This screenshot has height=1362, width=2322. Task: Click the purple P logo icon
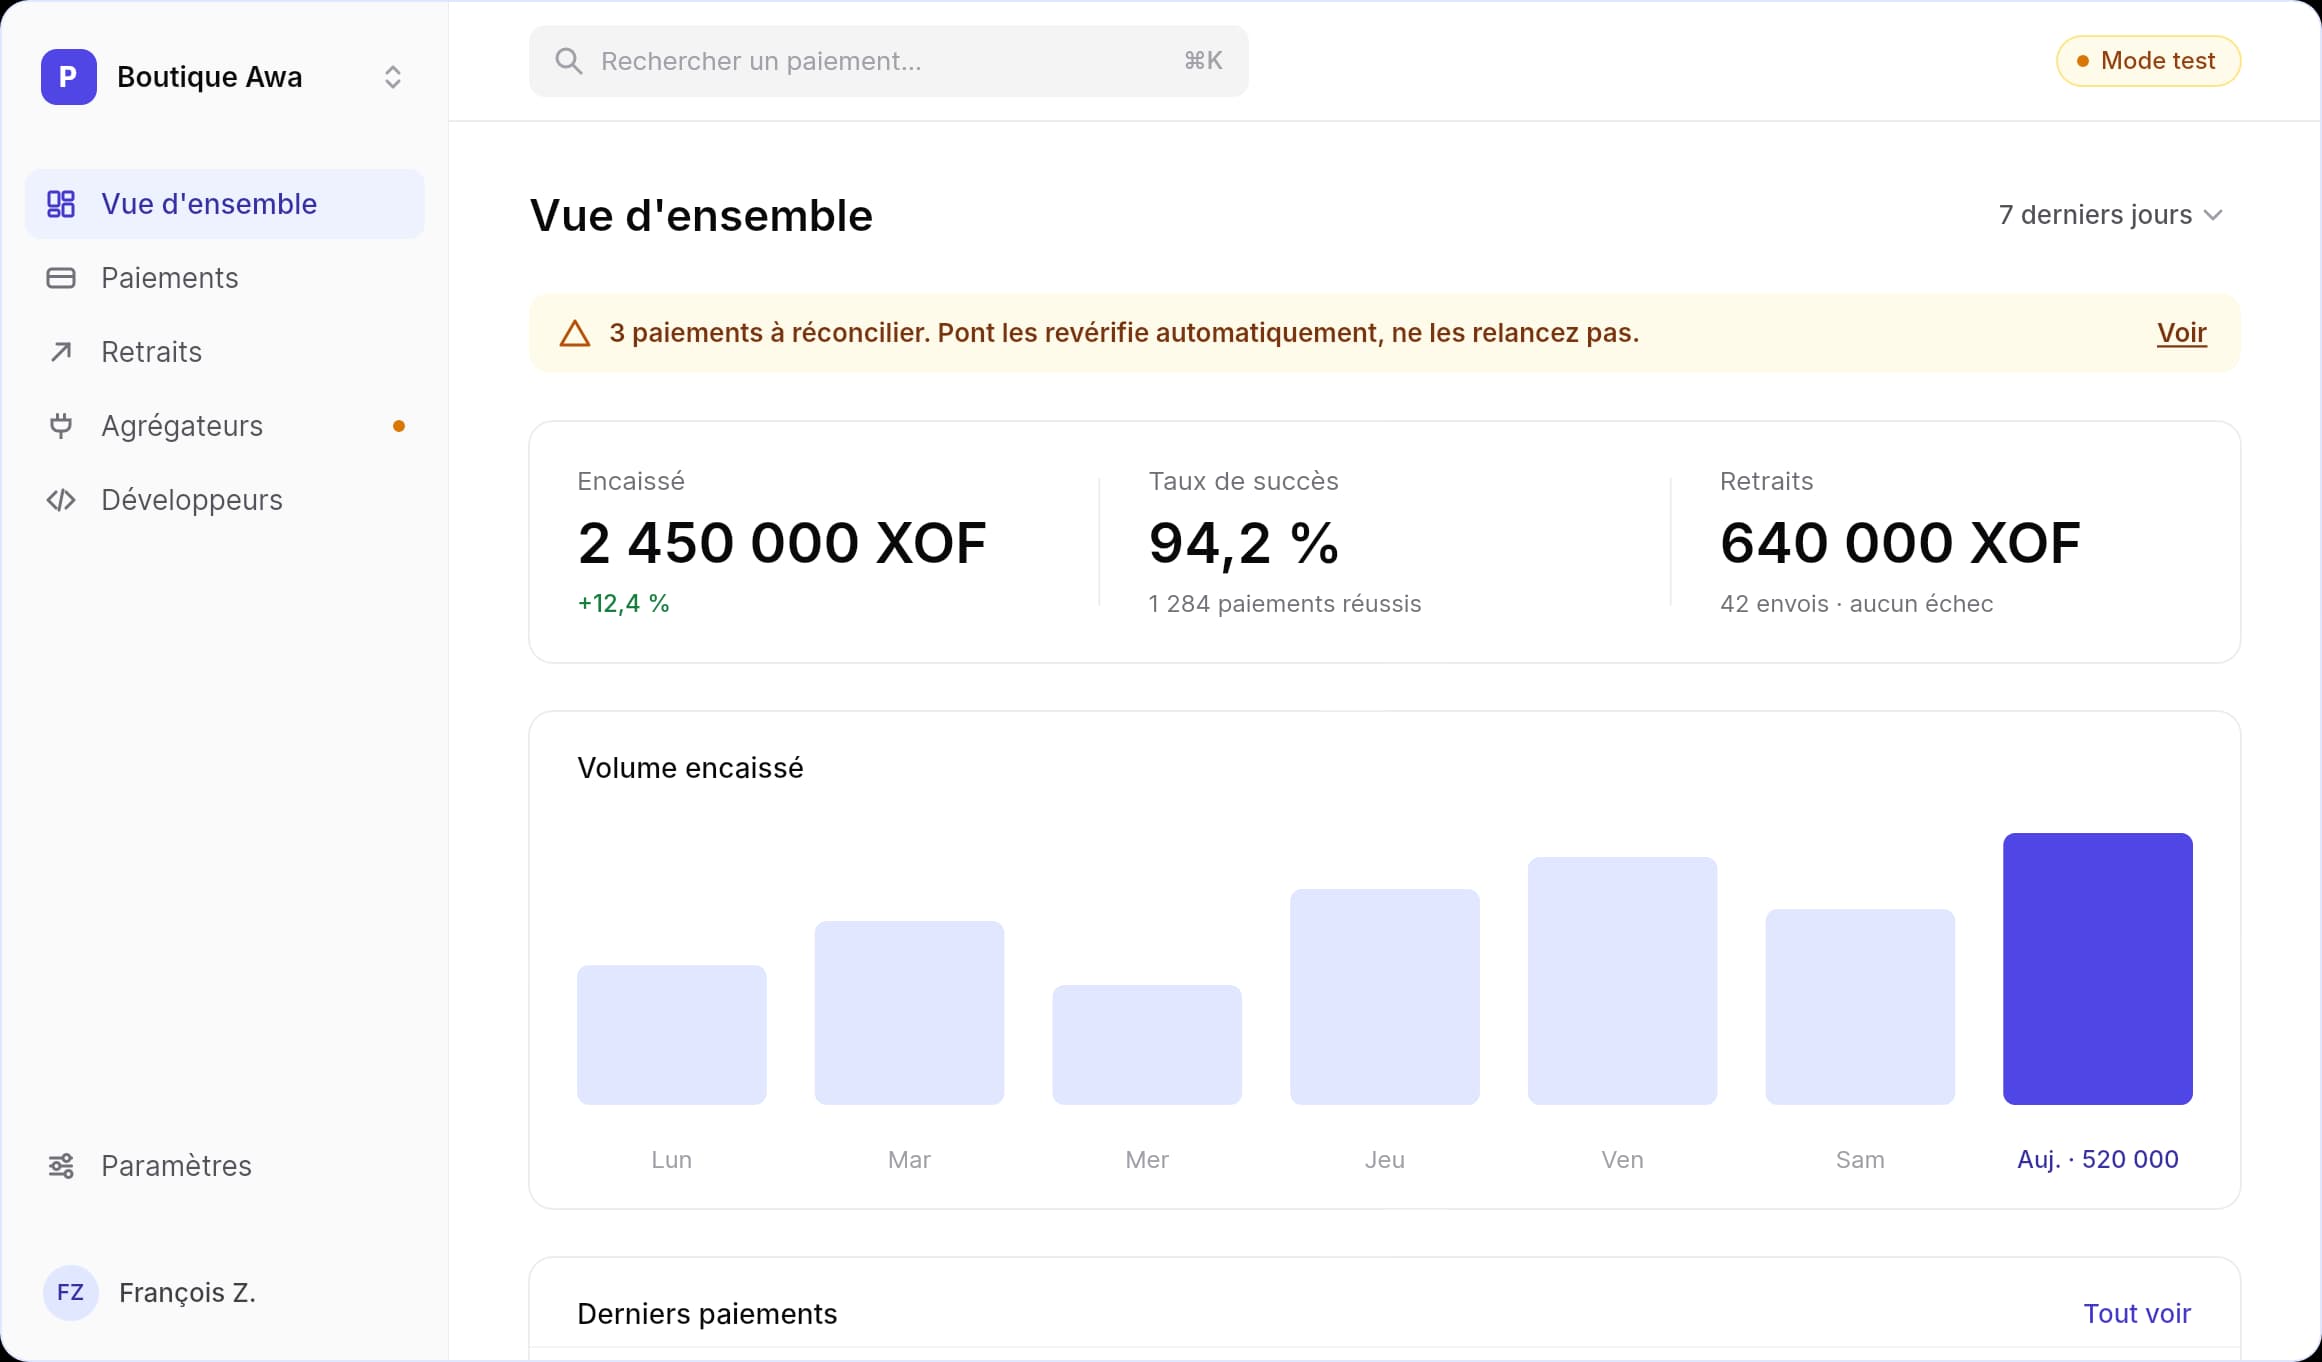click(x=68, y=77)
